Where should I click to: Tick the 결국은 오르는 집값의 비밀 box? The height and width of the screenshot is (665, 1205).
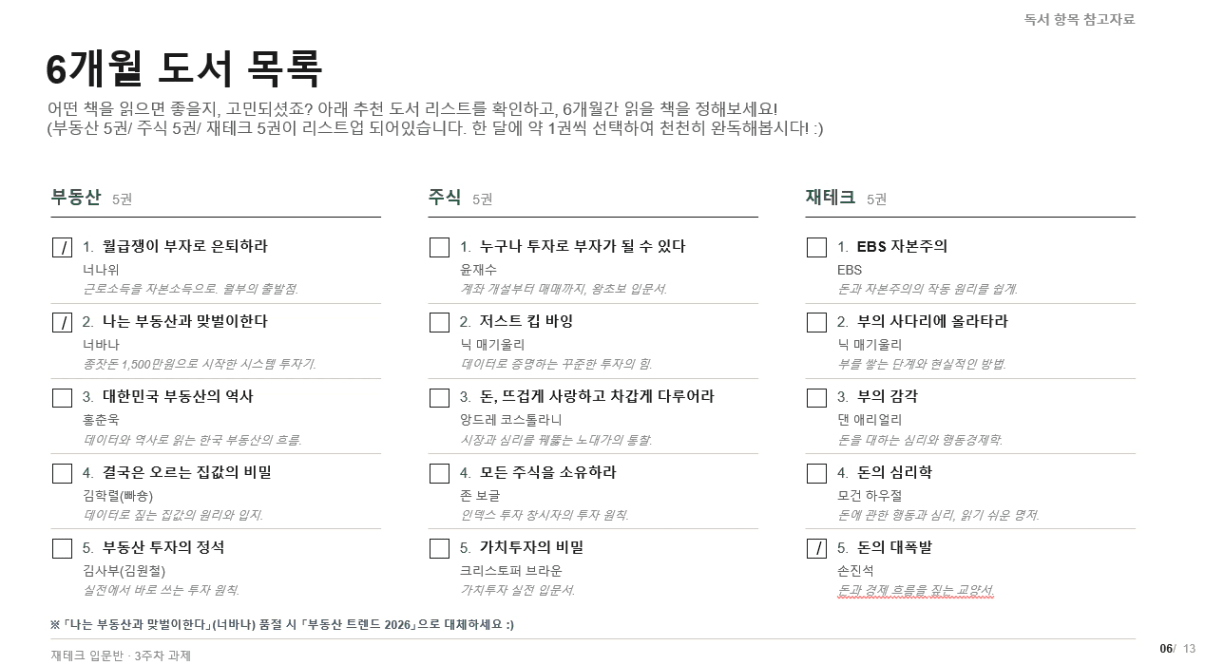pyautogui.click(x=61, y=473)
